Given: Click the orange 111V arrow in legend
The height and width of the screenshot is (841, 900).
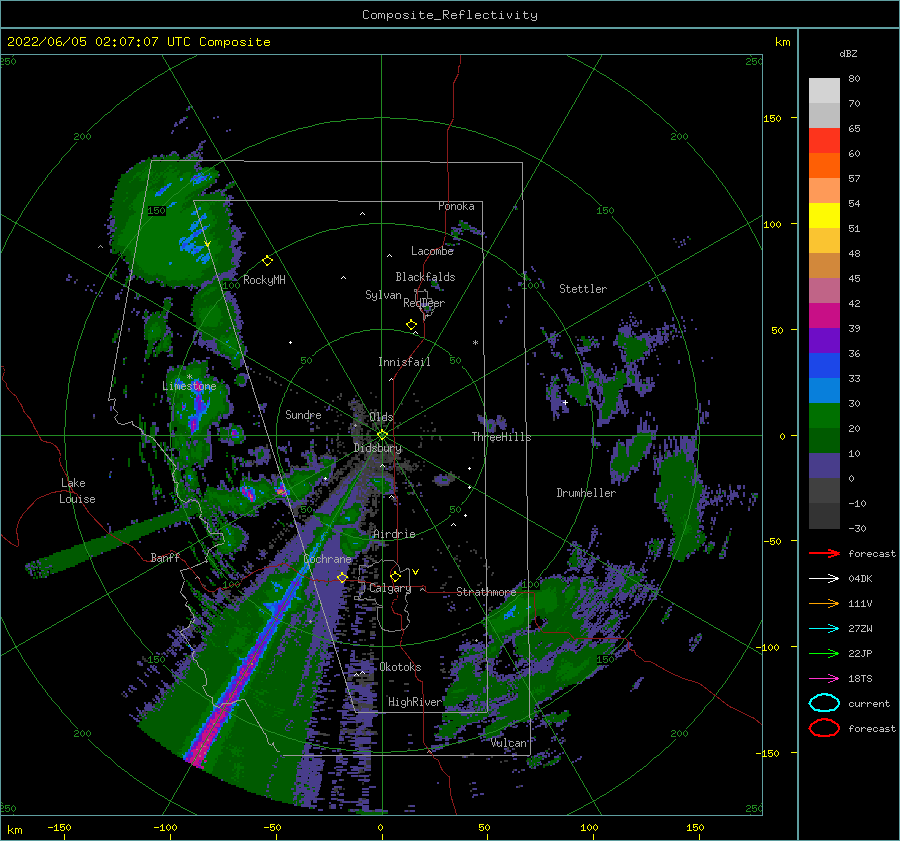Looking at the screenshot, I should click(824, 603).
